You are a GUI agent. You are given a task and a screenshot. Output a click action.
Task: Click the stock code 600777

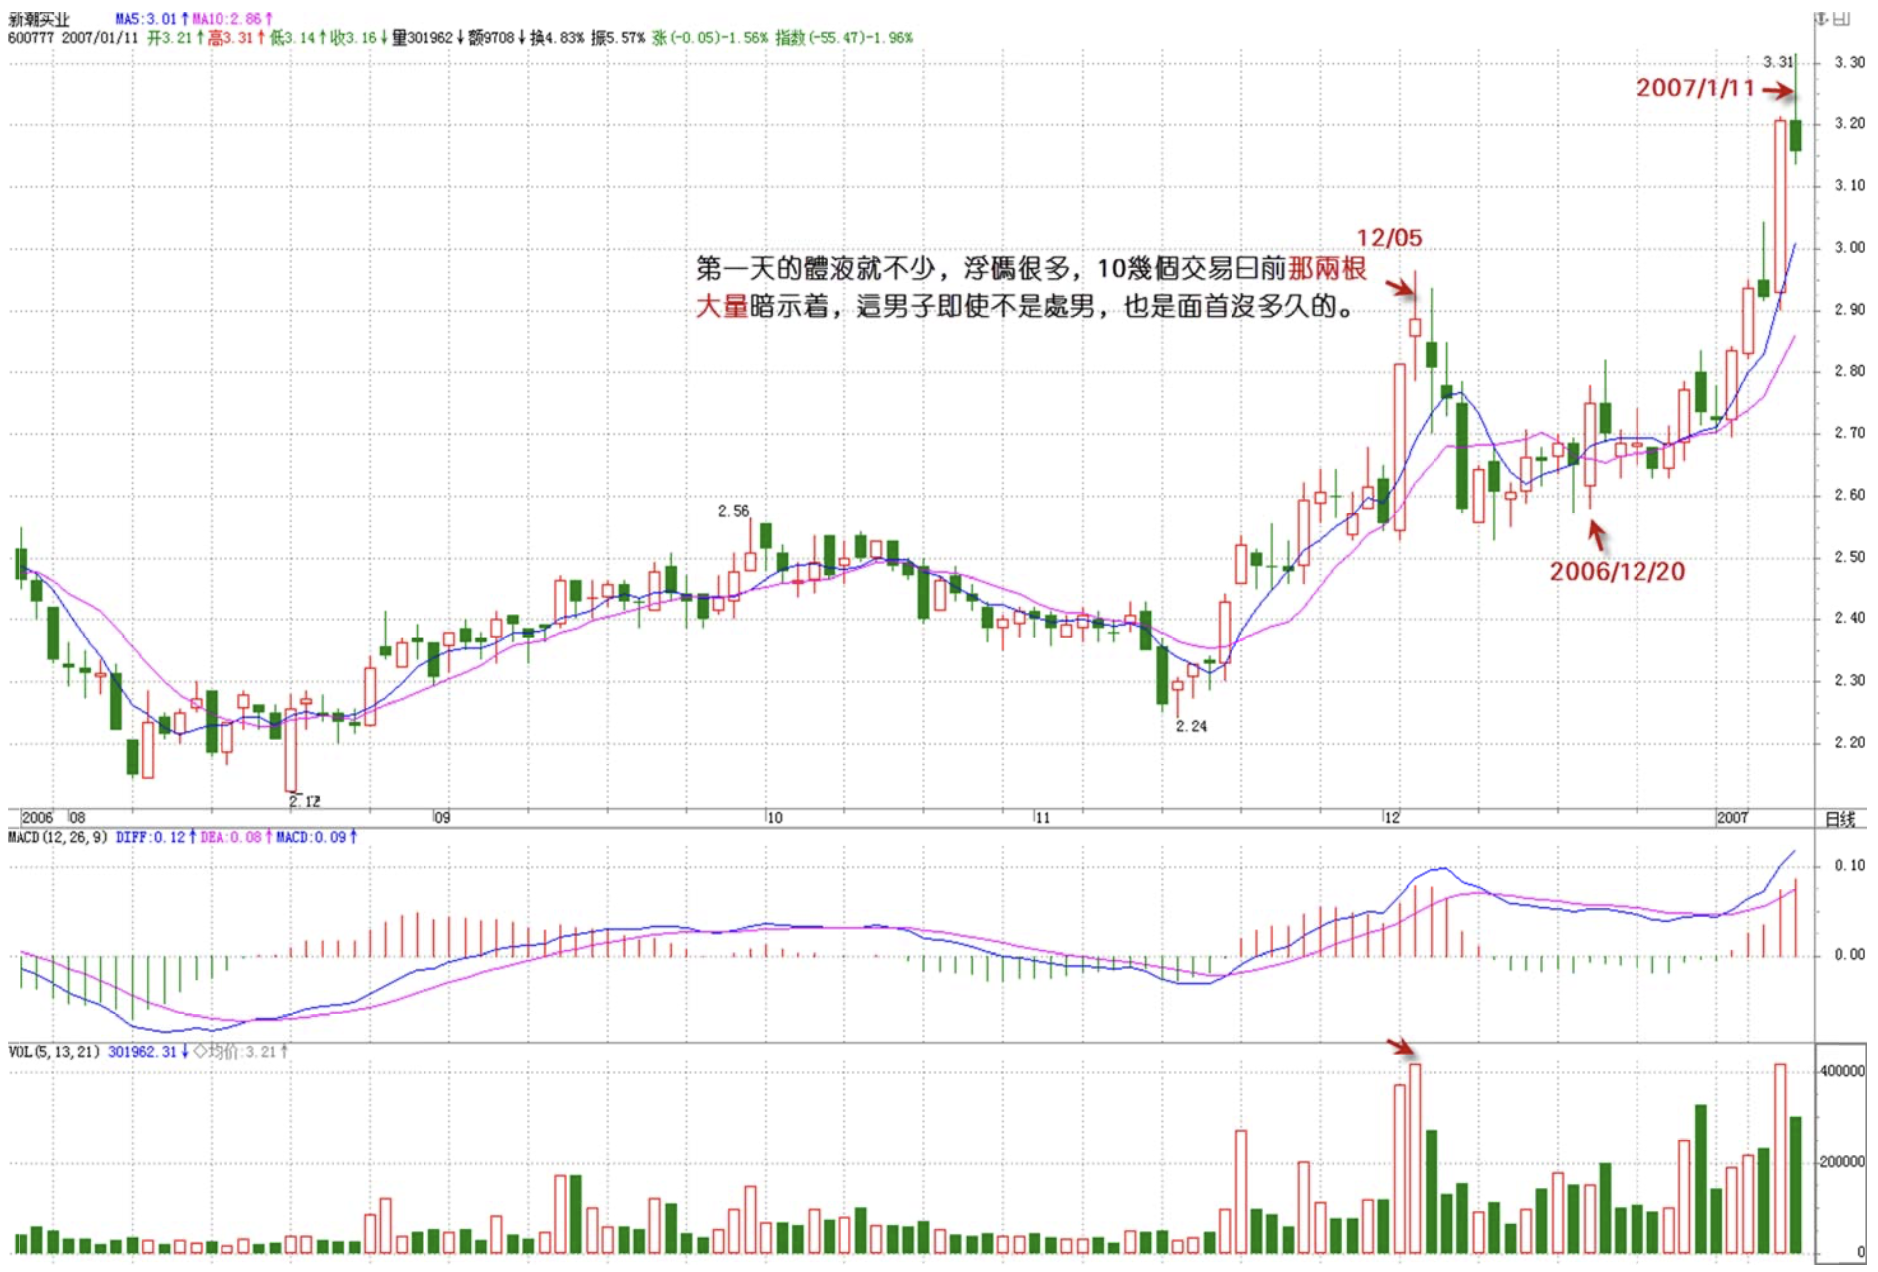30,38
